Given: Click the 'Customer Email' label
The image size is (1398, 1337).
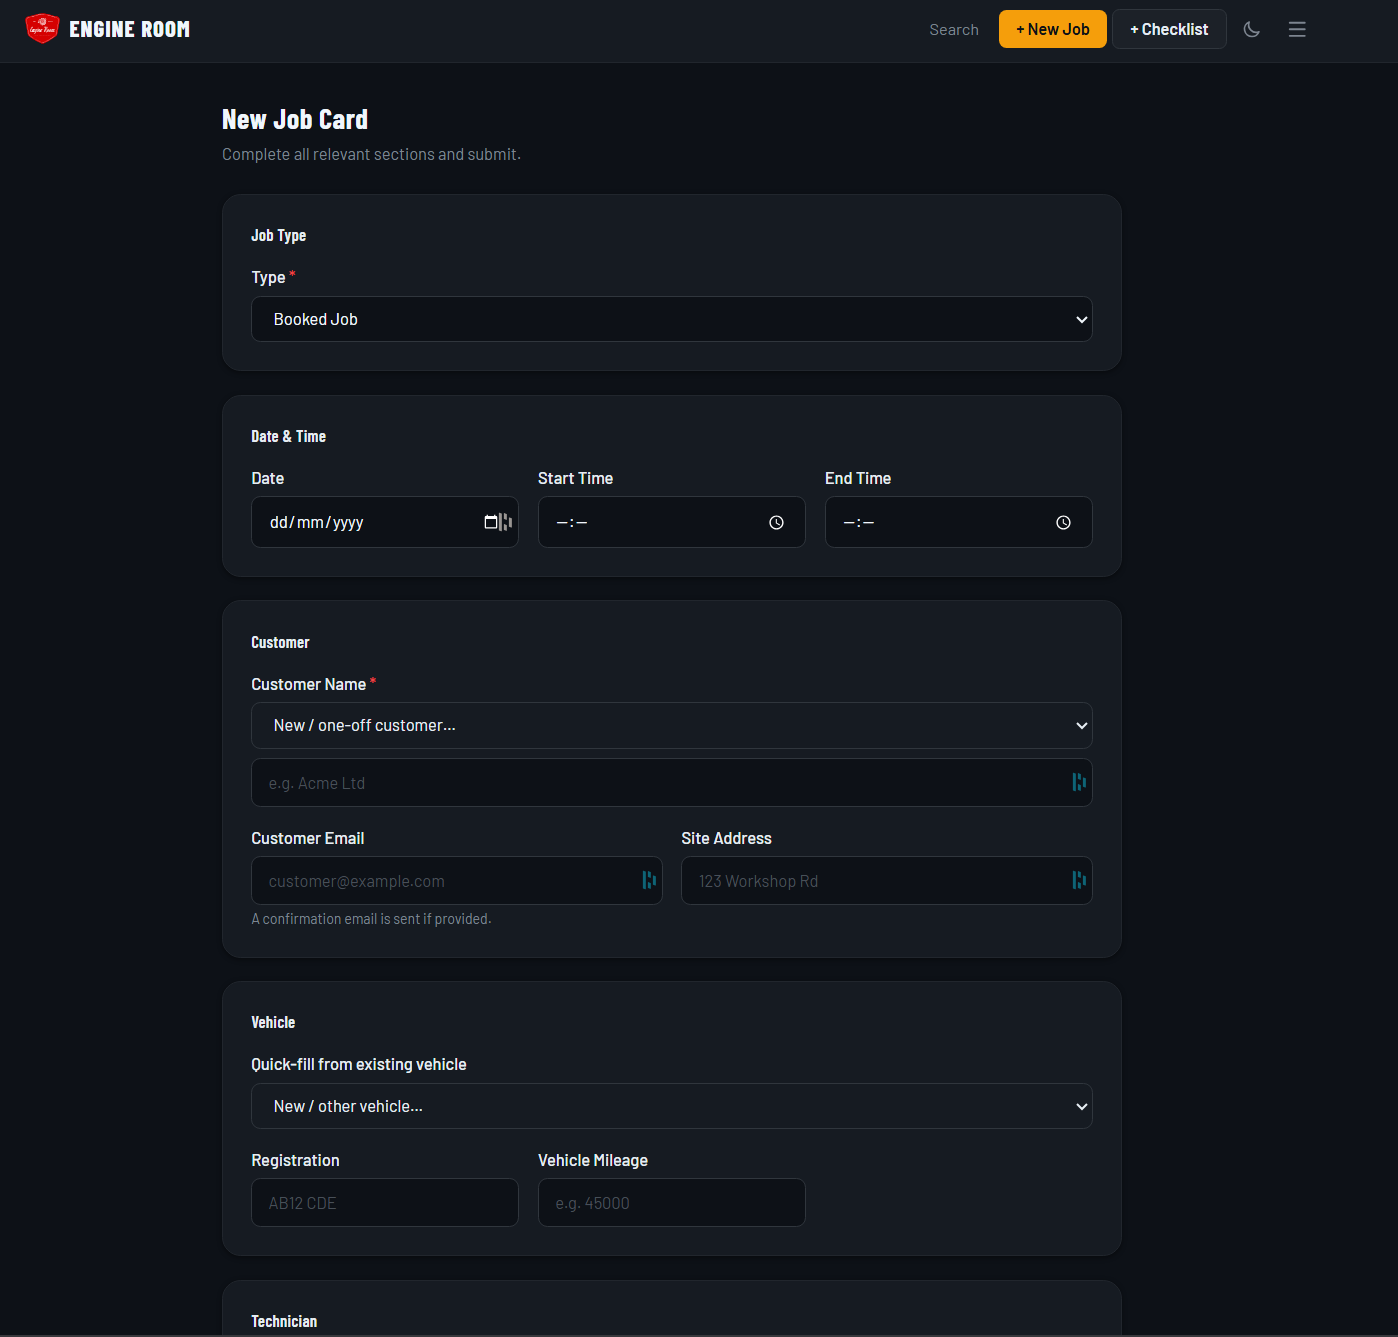Looking at the screenshot, I should [307, 838].
